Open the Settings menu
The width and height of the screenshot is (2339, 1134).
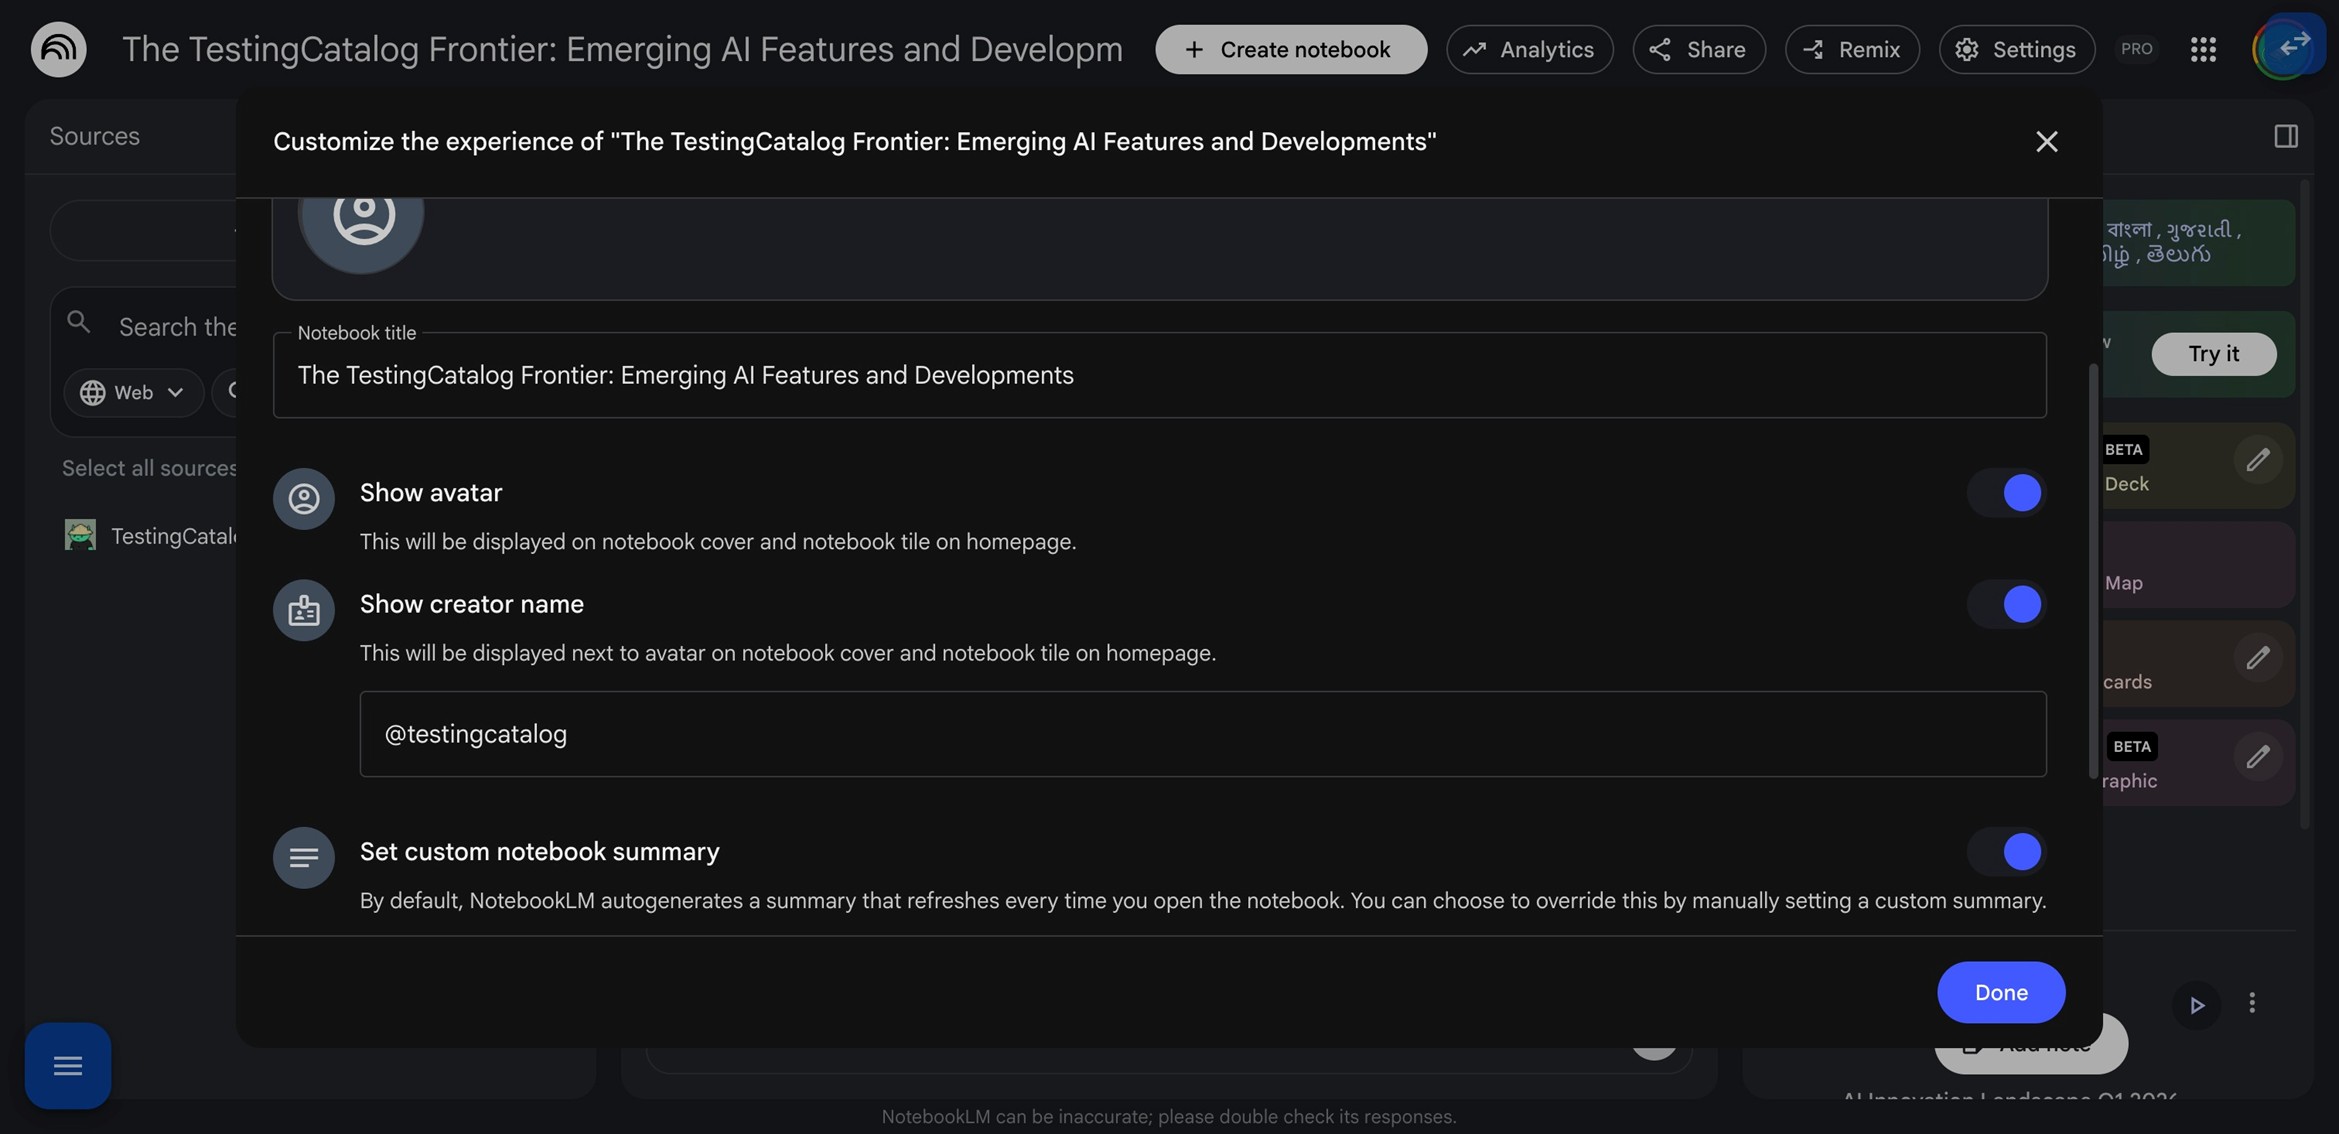click(2016, 48)
